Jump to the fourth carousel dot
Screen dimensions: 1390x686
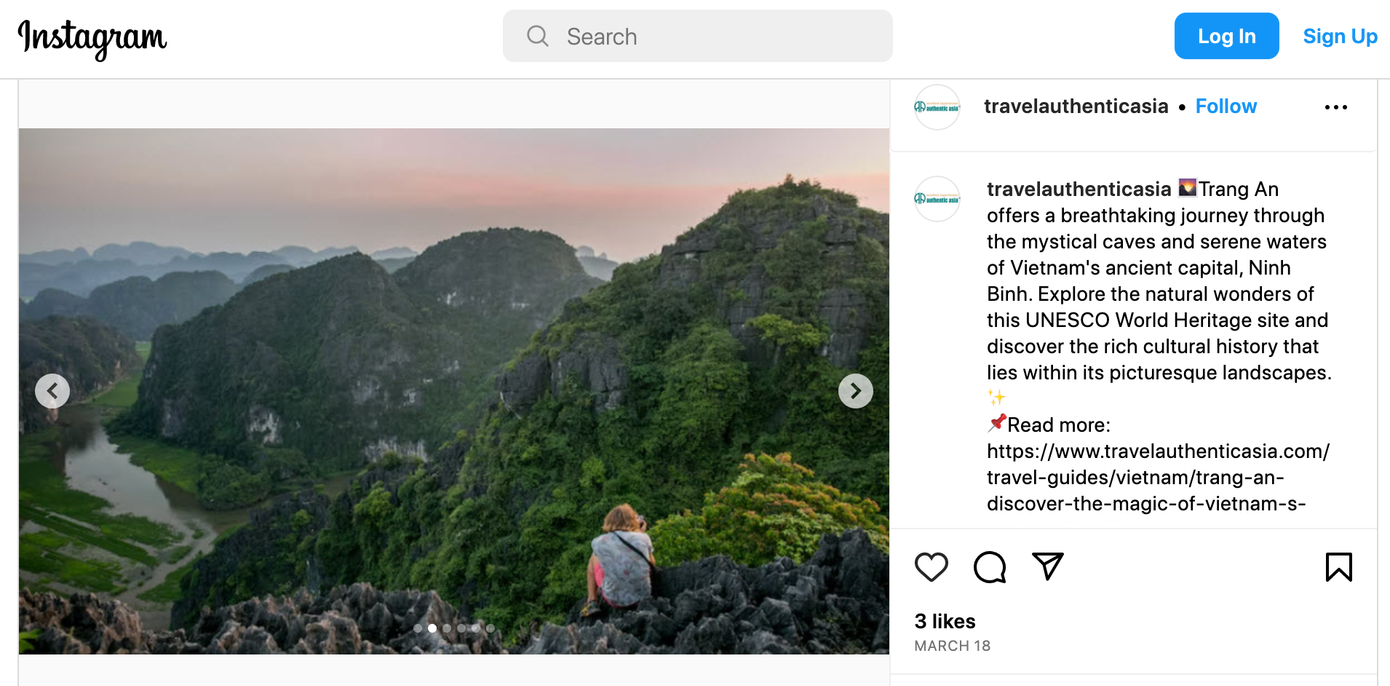[461, 627]
